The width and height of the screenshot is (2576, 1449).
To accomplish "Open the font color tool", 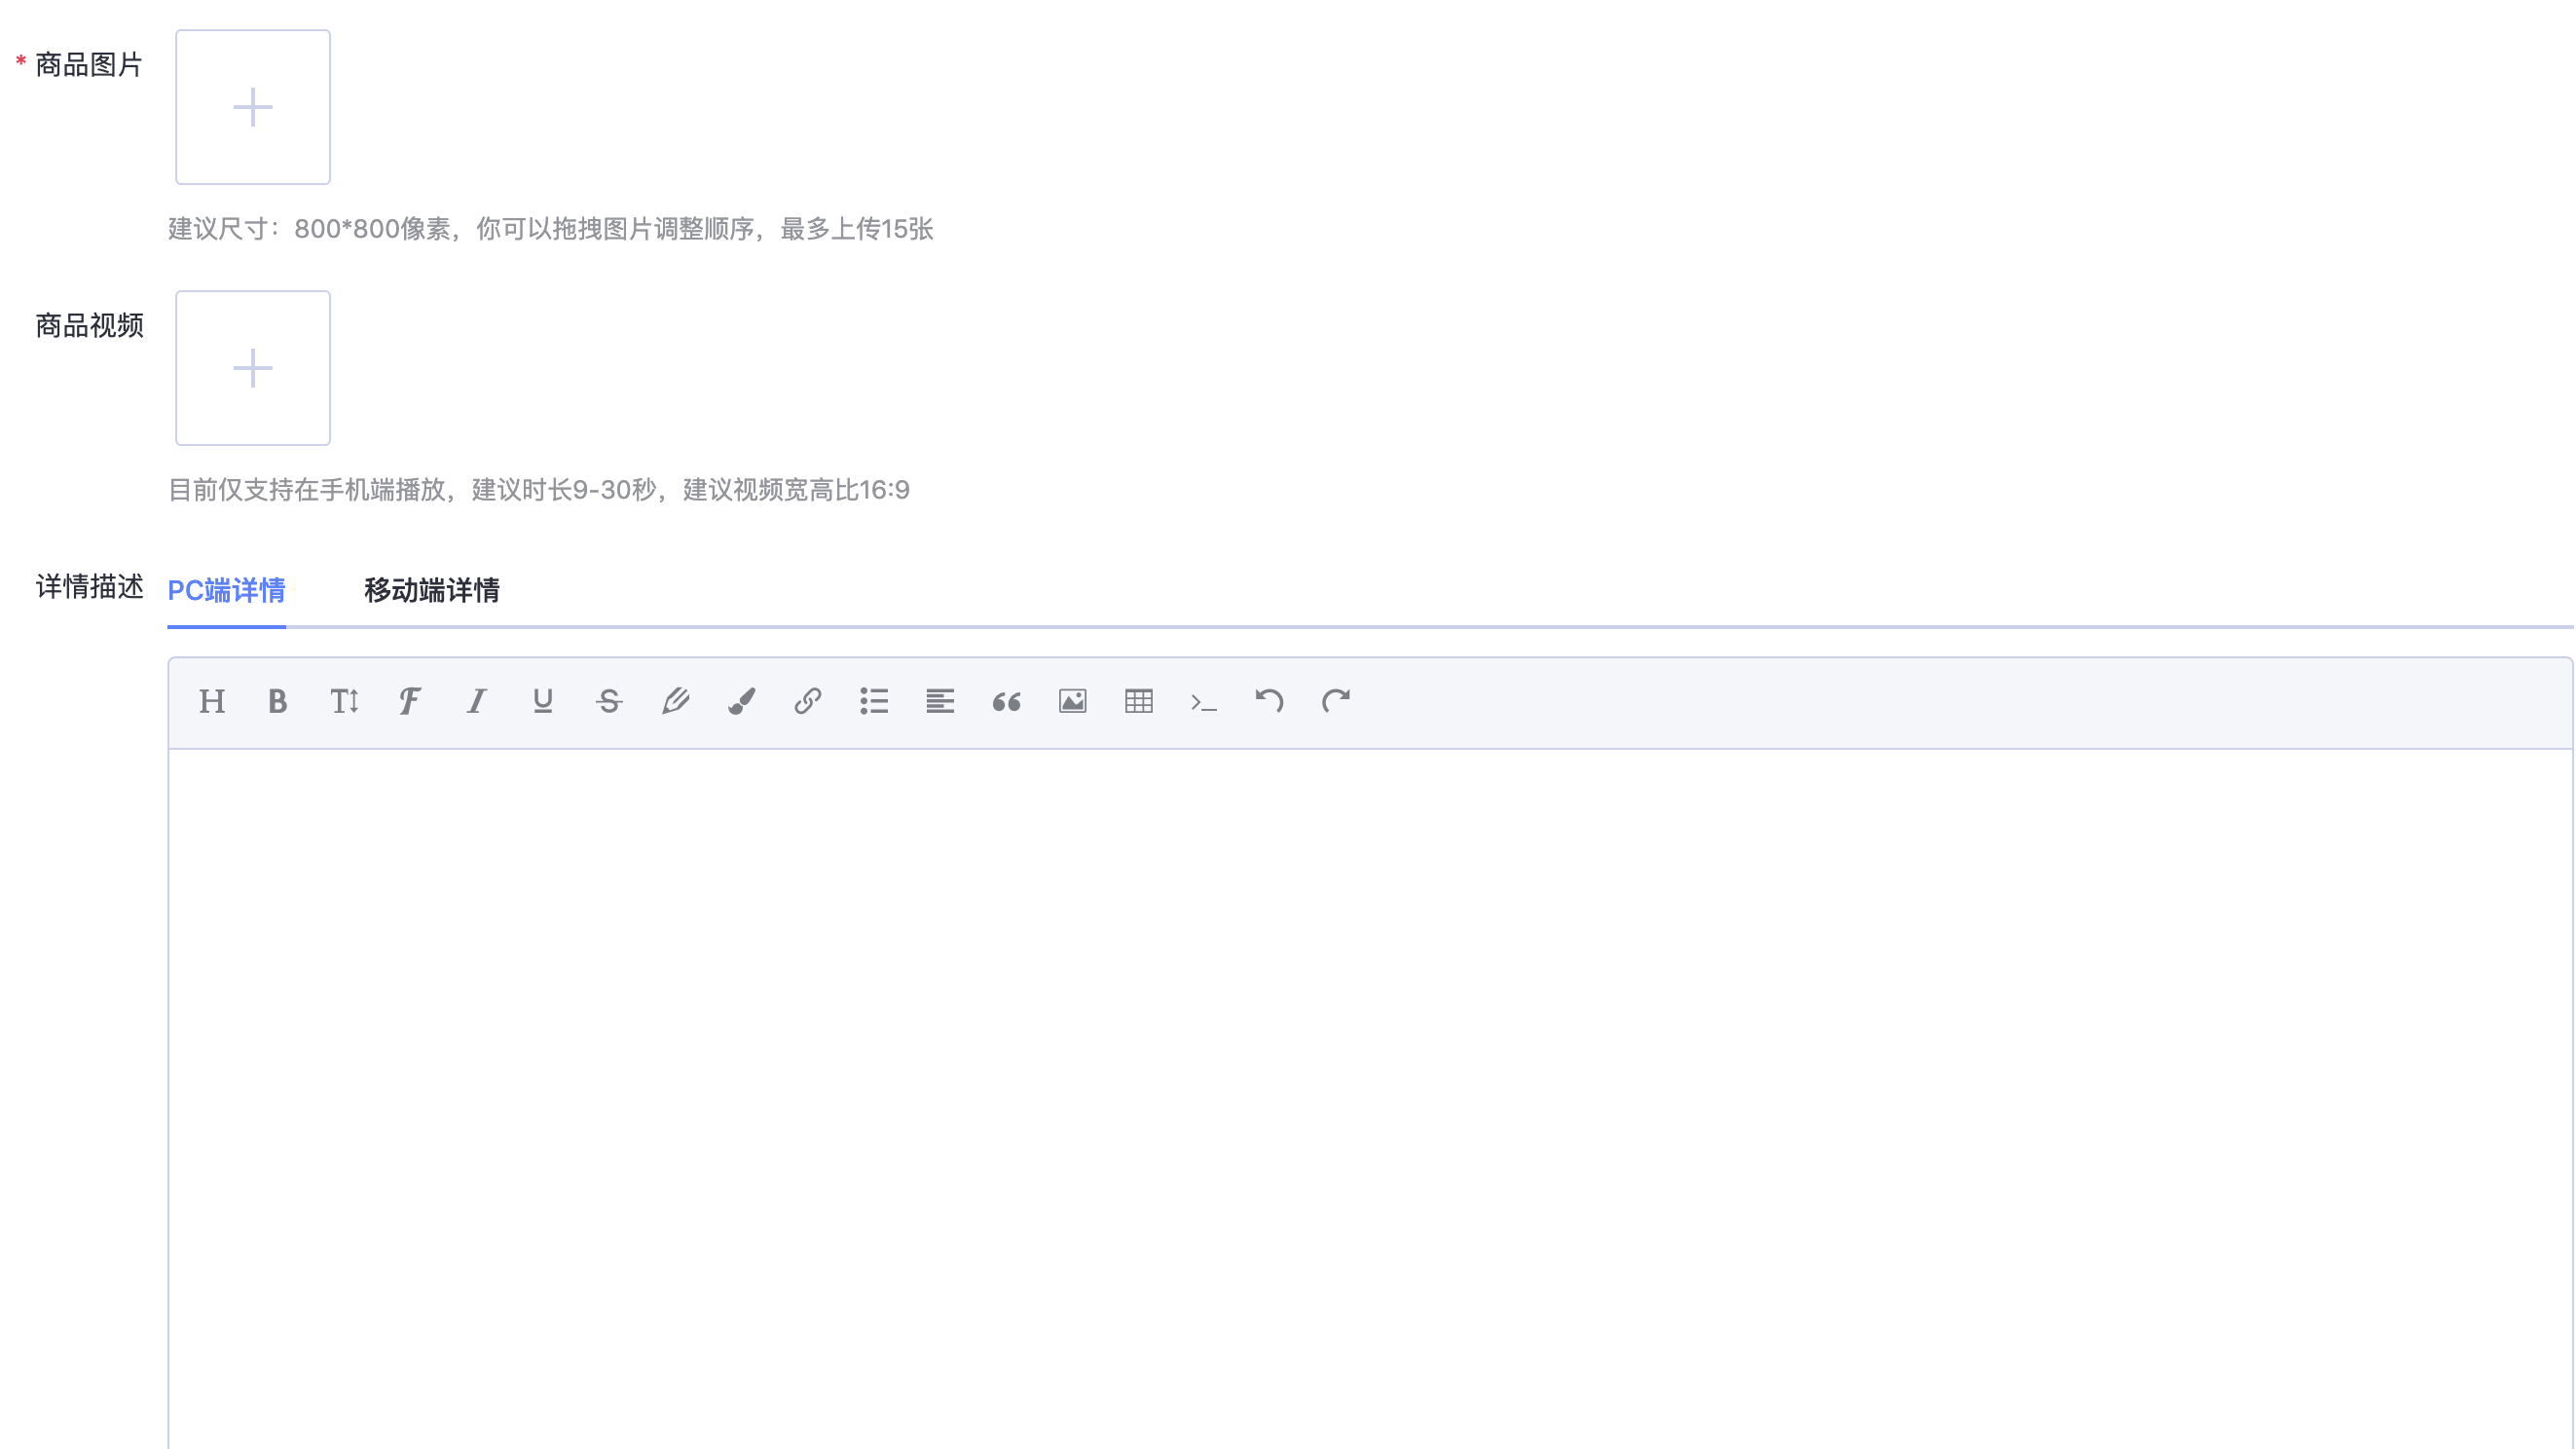I will [x=675, y=701].
